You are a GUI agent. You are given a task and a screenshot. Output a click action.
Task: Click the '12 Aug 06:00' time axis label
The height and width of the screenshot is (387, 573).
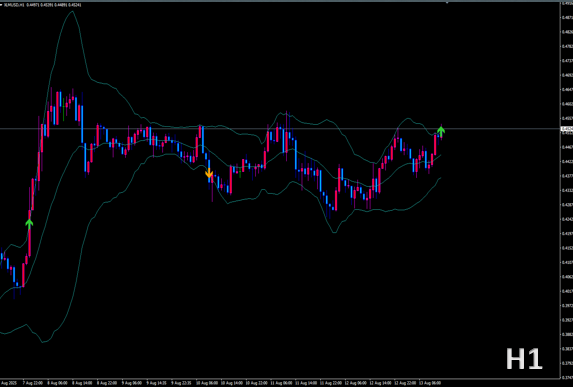(356, 383)
